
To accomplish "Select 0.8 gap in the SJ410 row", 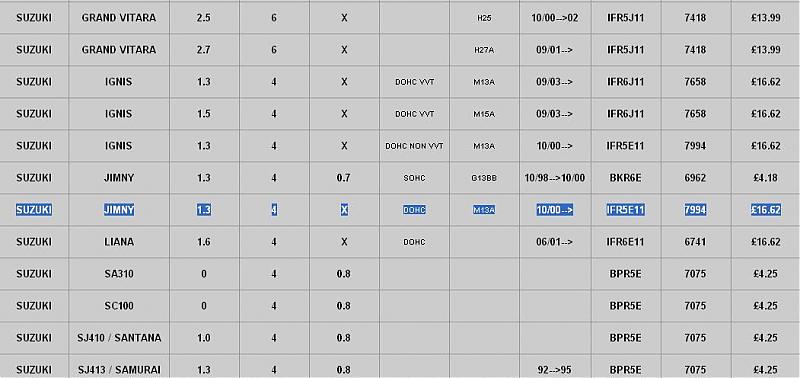I will pos(344,338).
